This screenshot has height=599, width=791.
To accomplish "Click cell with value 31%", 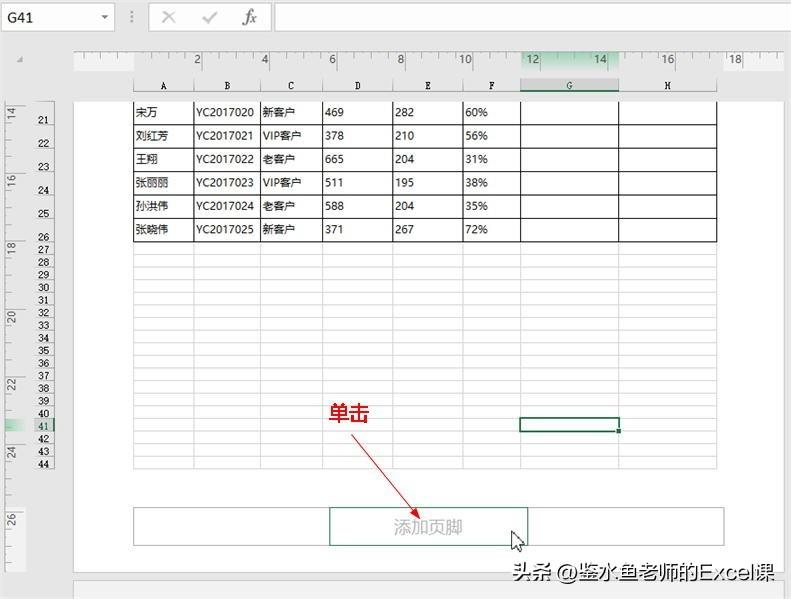I will [x=491, y=159].
